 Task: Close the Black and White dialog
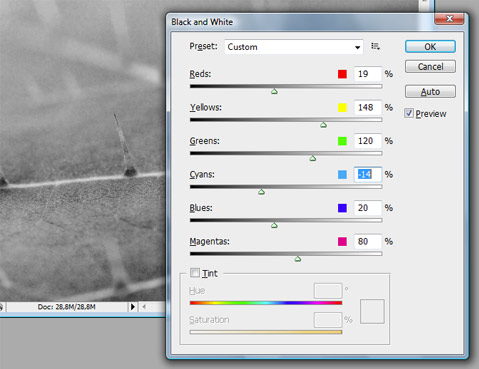449,19
